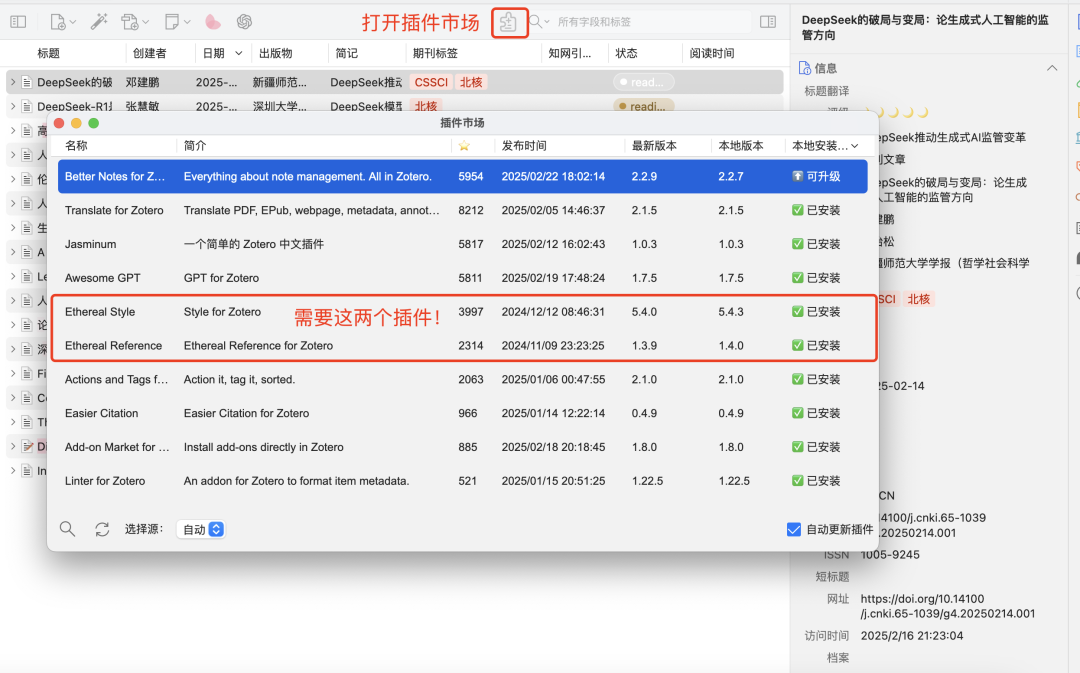Open the New Item toolbar button

(x=63, y=22)
